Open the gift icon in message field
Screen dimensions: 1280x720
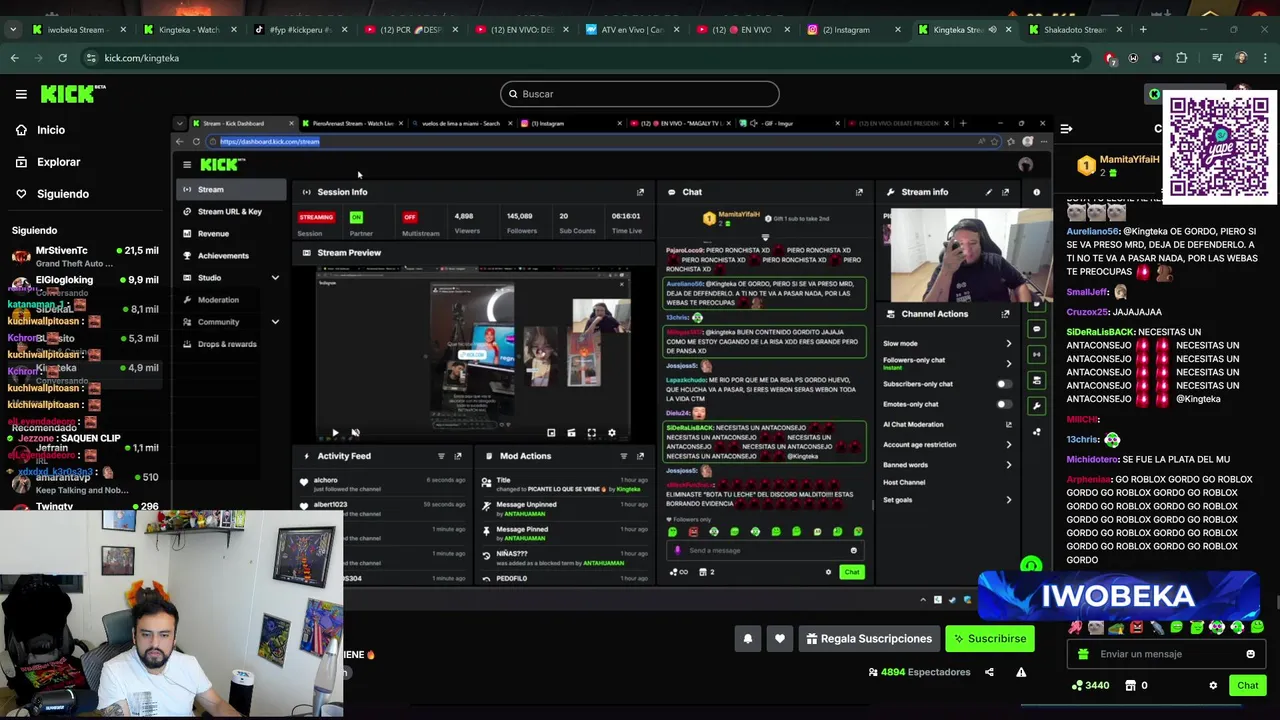point(1083,654)
